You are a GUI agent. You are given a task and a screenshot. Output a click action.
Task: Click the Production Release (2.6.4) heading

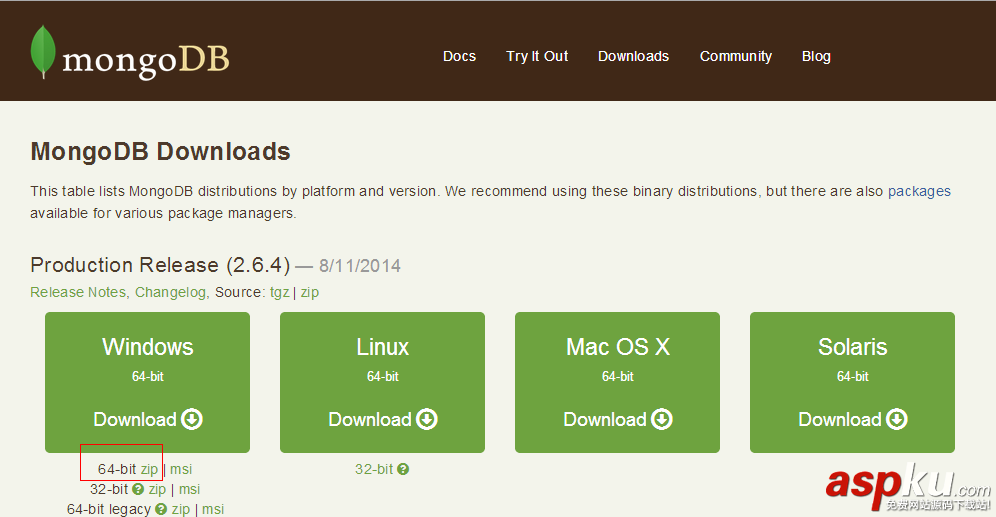tap(160, 265)
